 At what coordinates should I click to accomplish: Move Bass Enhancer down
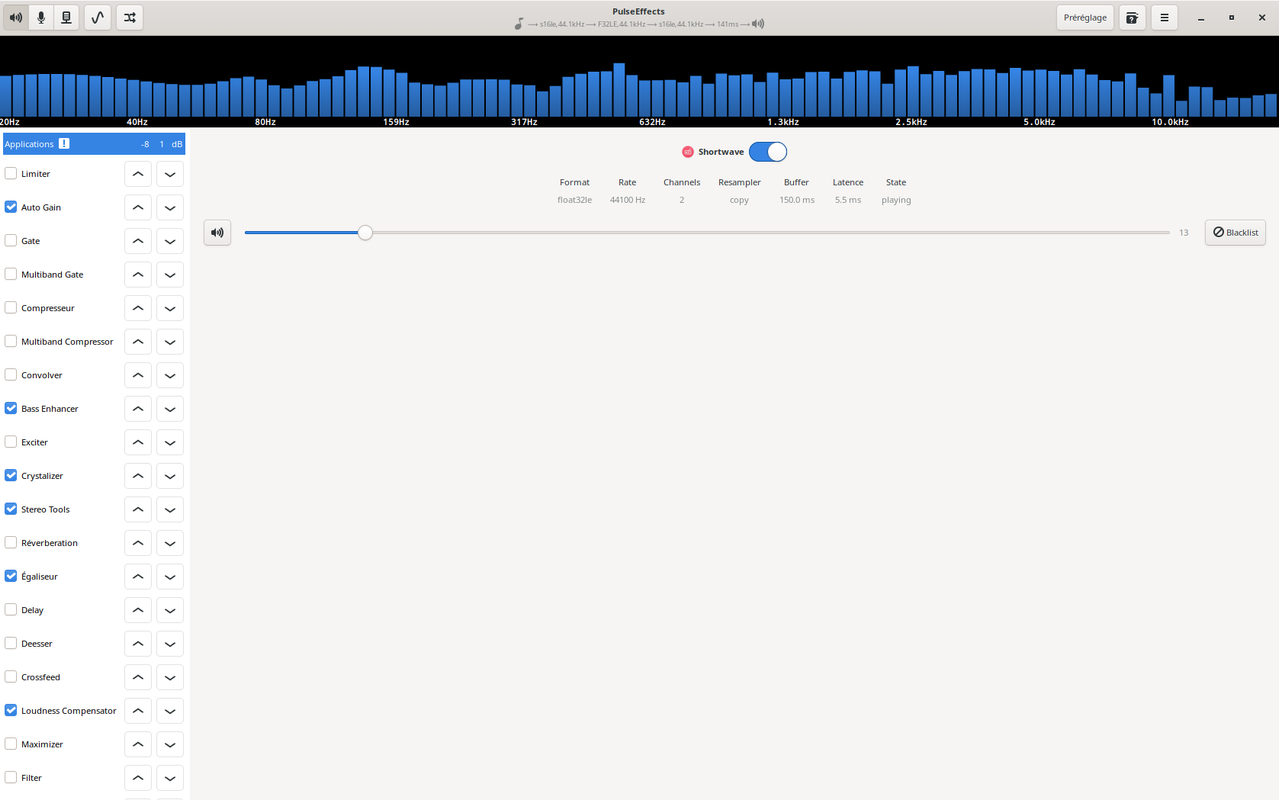(x=170, y=409)
